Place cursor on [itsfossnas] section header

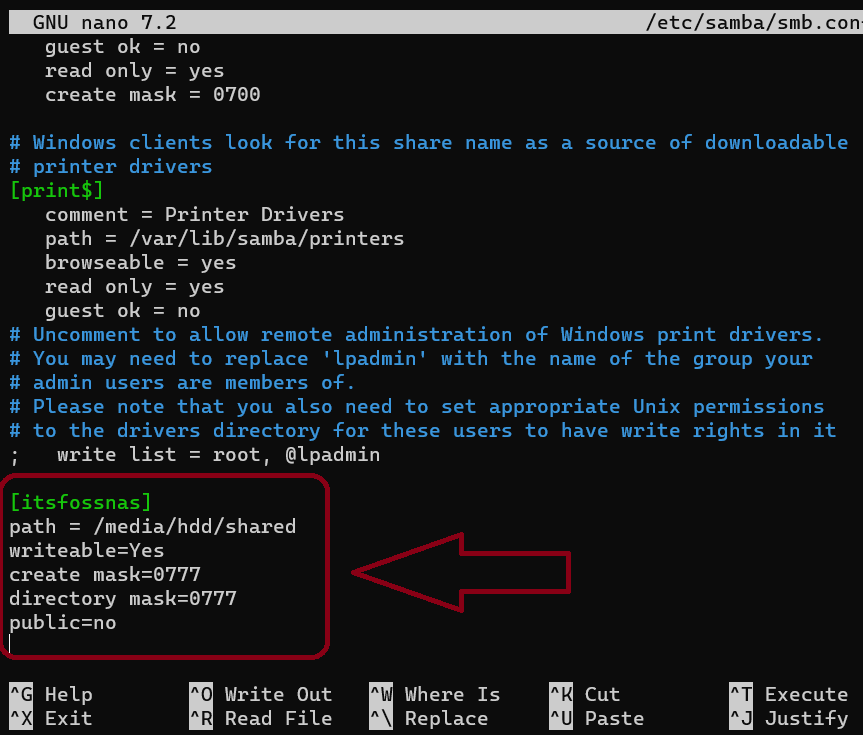(80, 502)
